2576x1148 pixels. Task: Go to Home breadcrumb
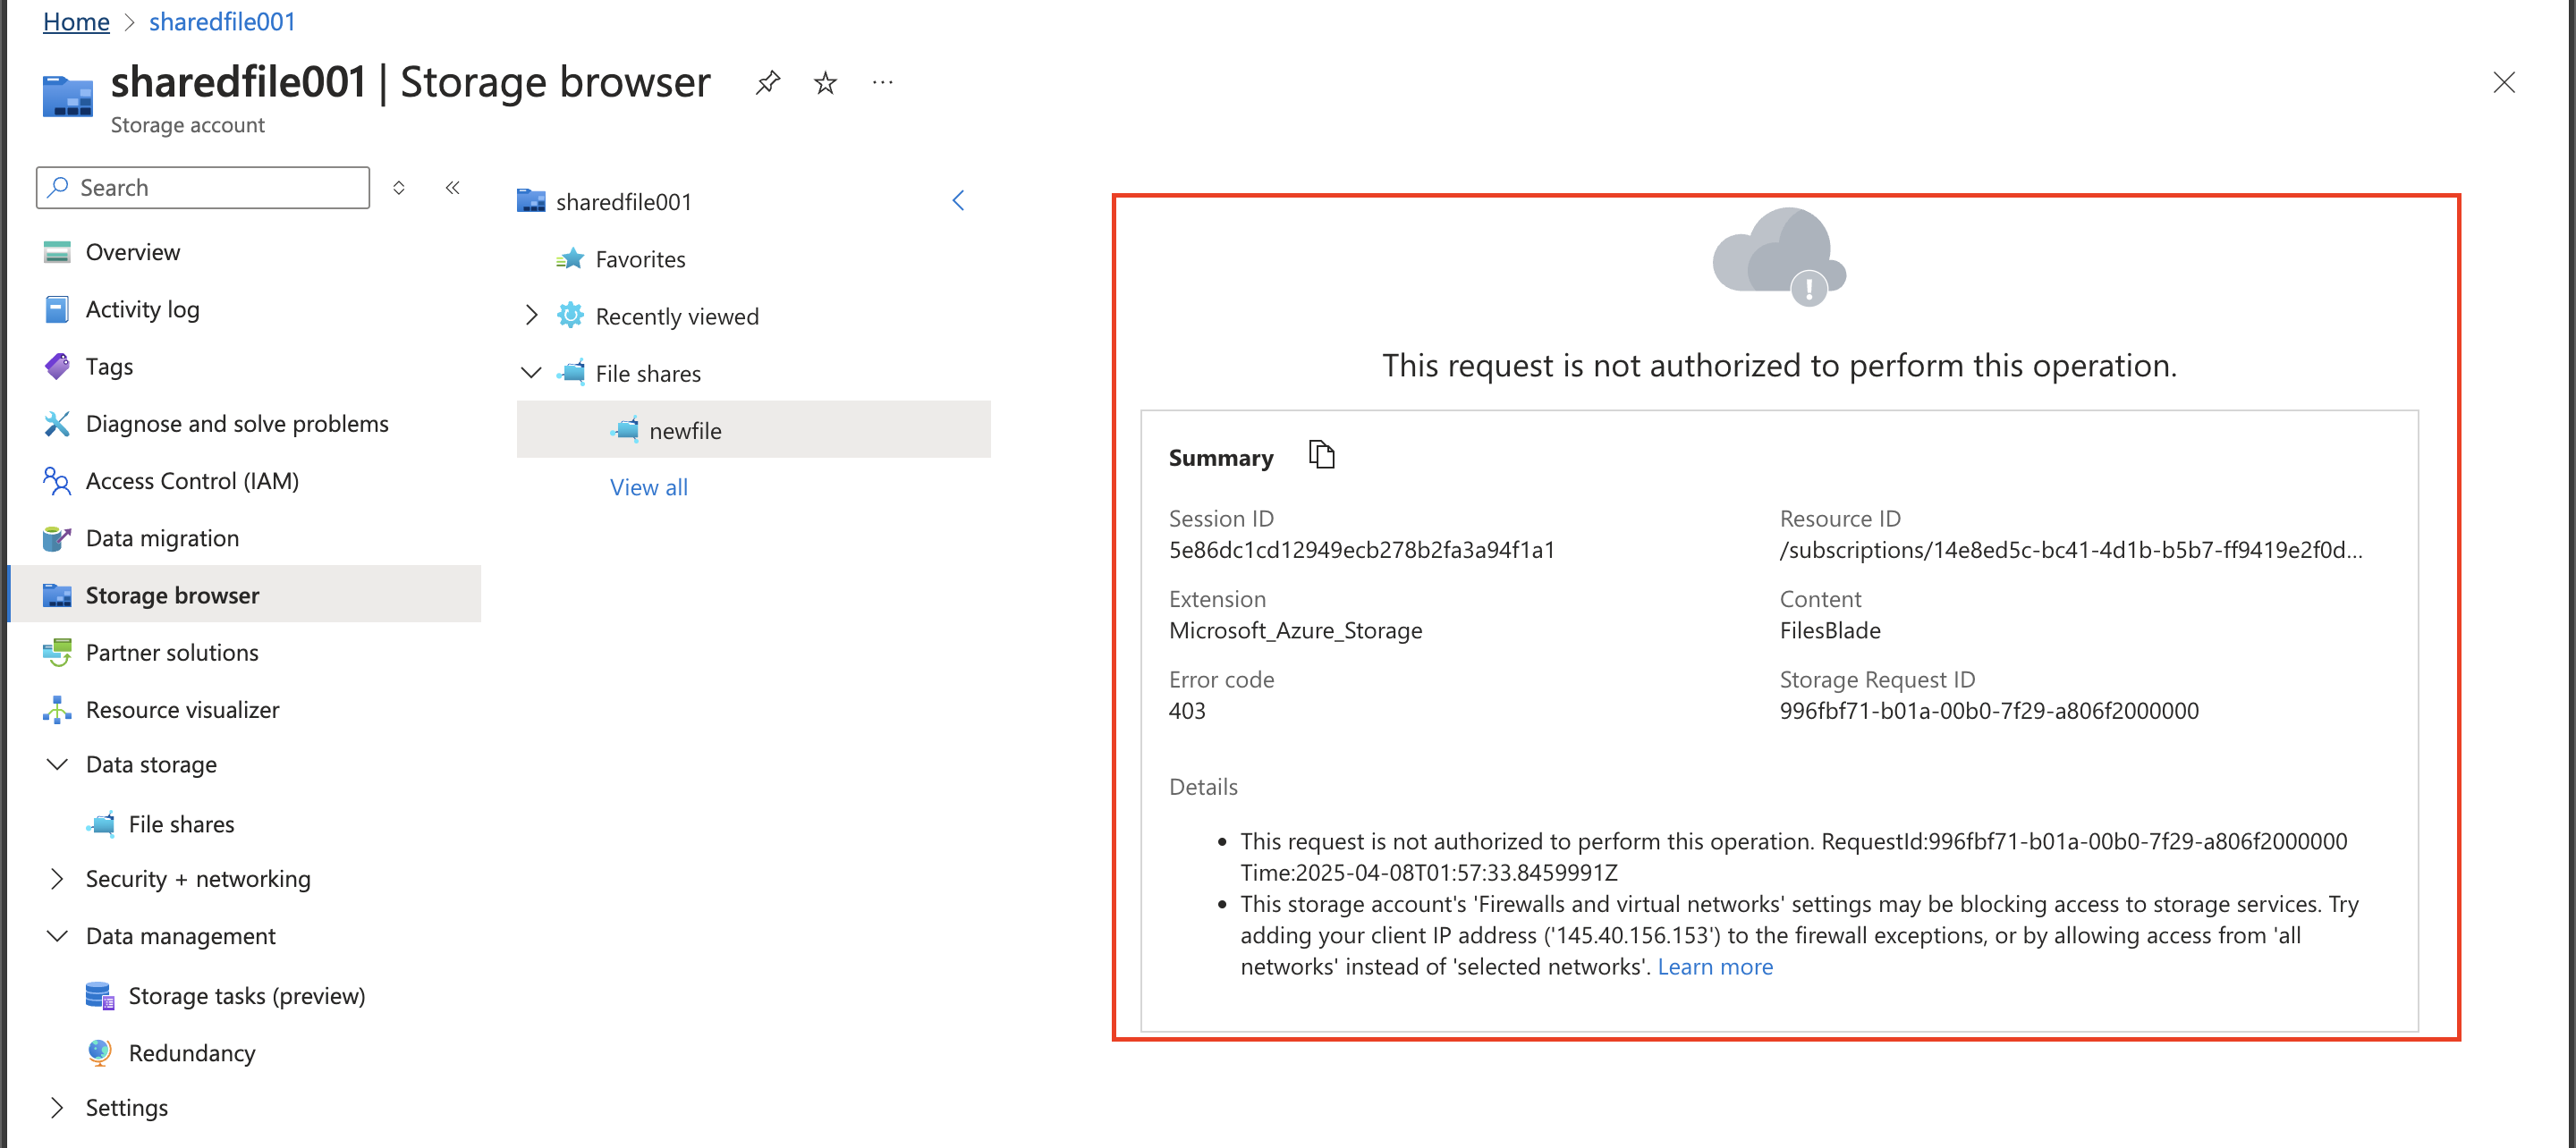point(76,22)
